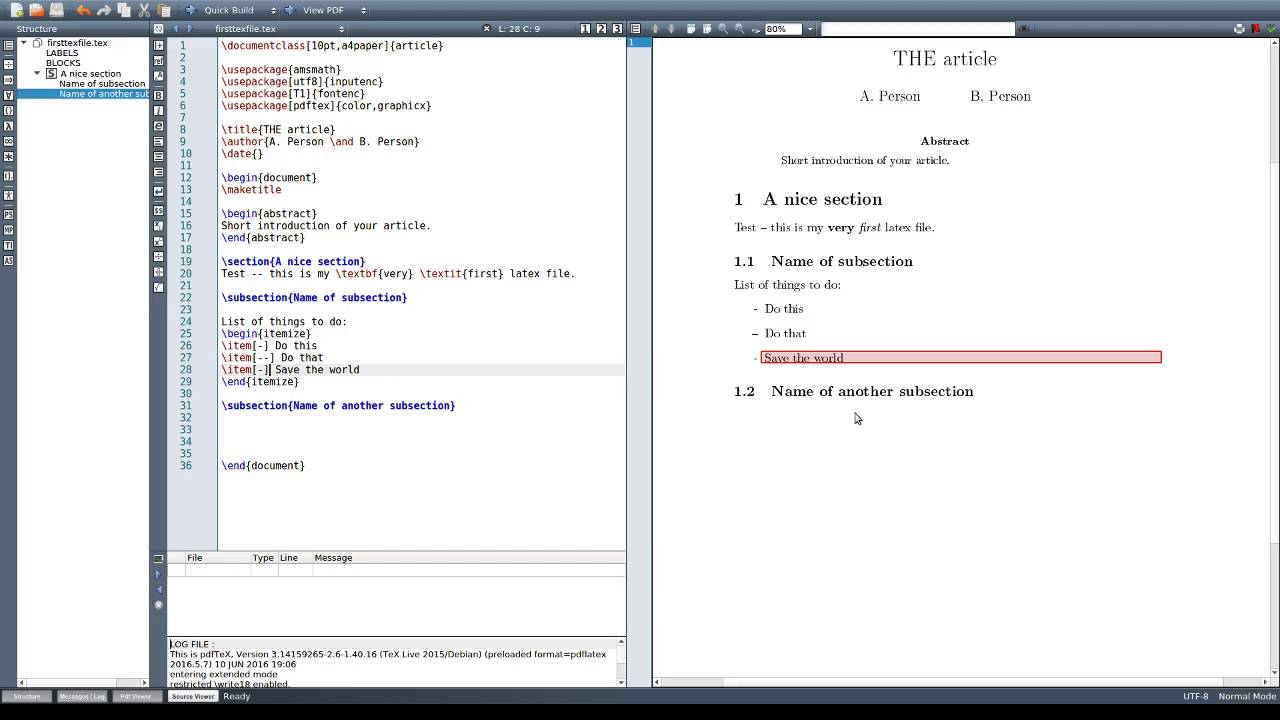Create a new file with the New icon

(x=16, y=10)
